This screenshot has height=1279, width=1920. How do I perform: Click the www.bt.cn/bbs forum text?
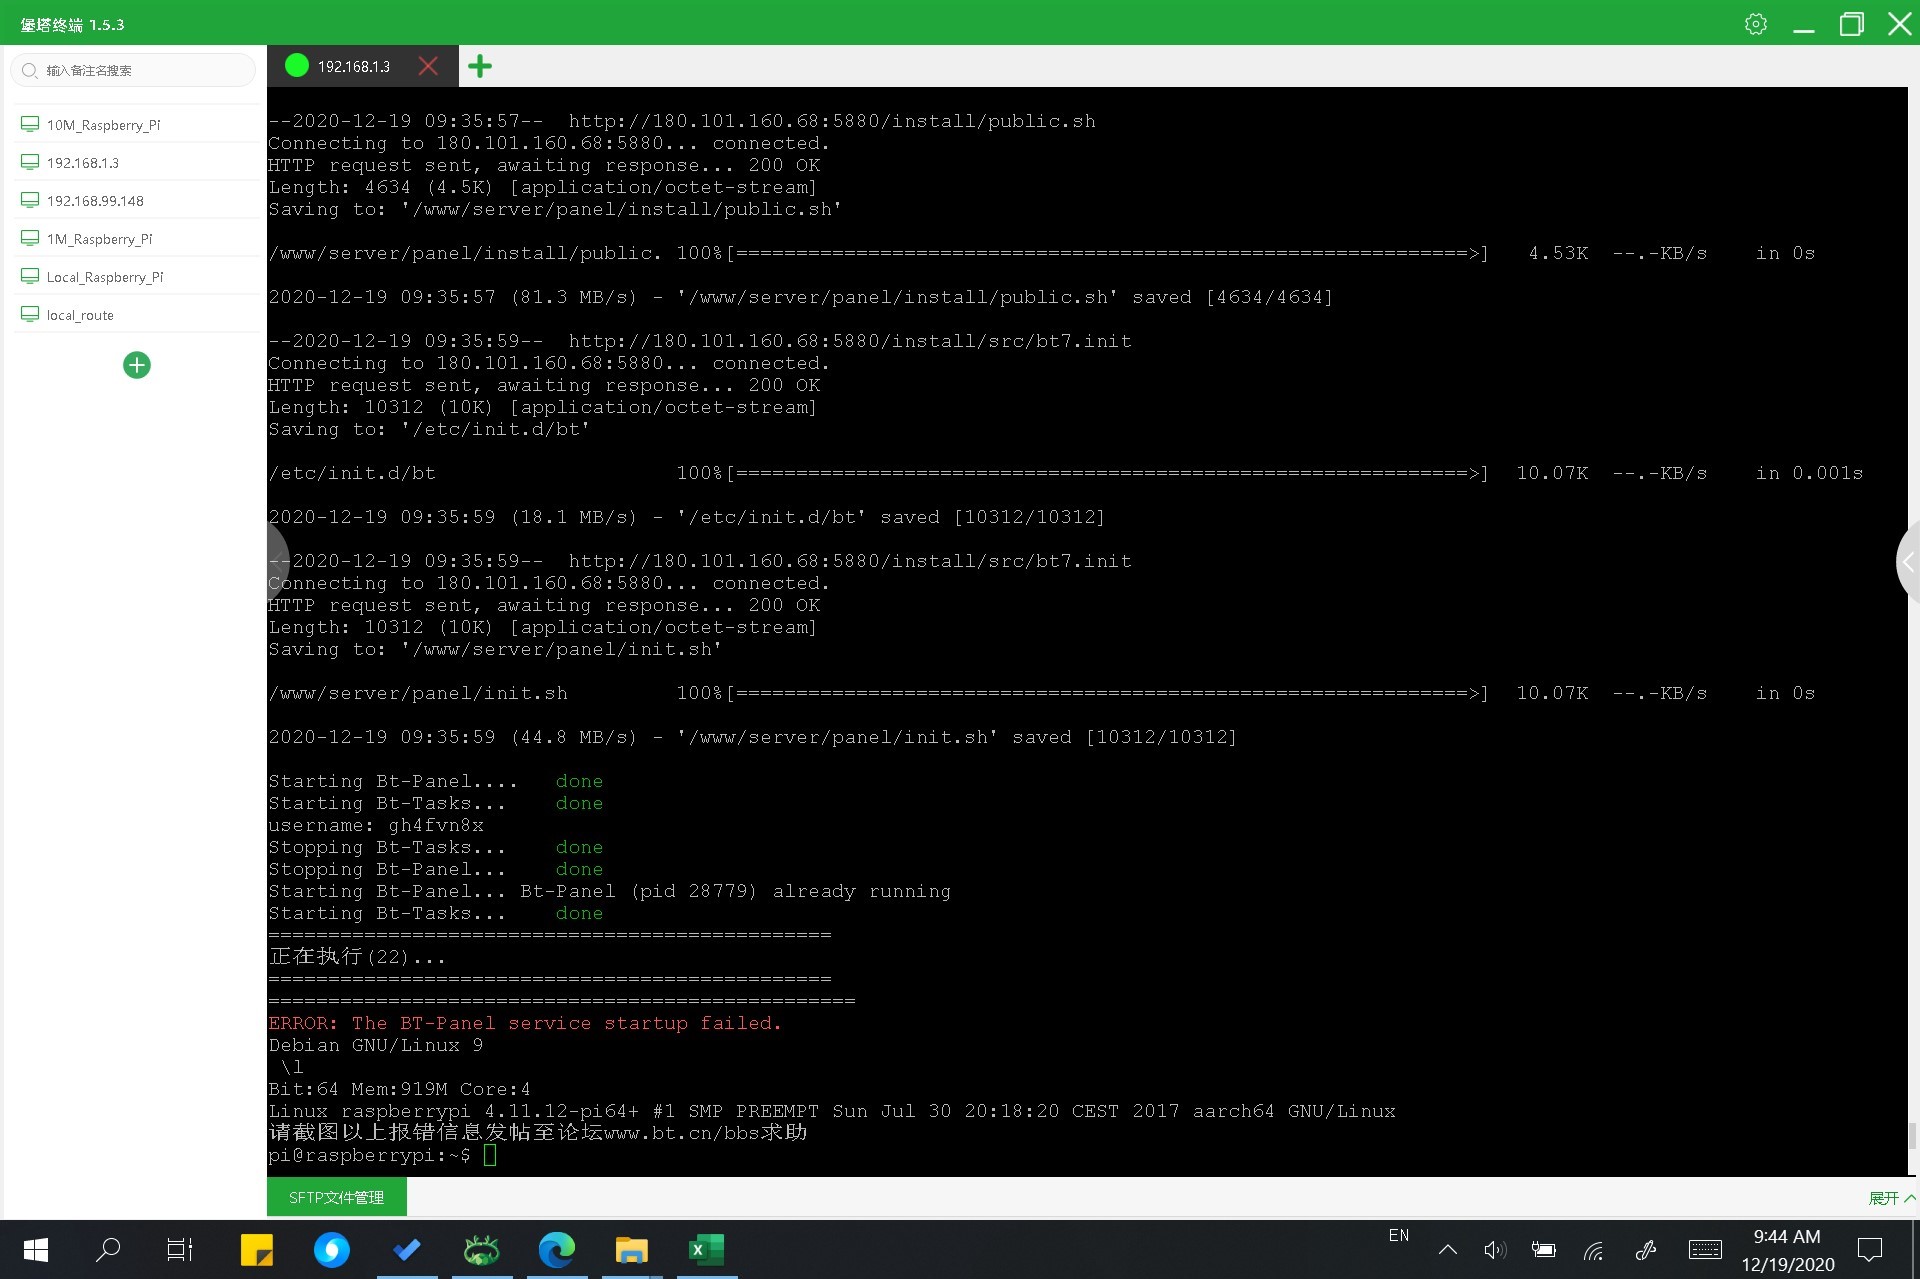(682, 1133)
